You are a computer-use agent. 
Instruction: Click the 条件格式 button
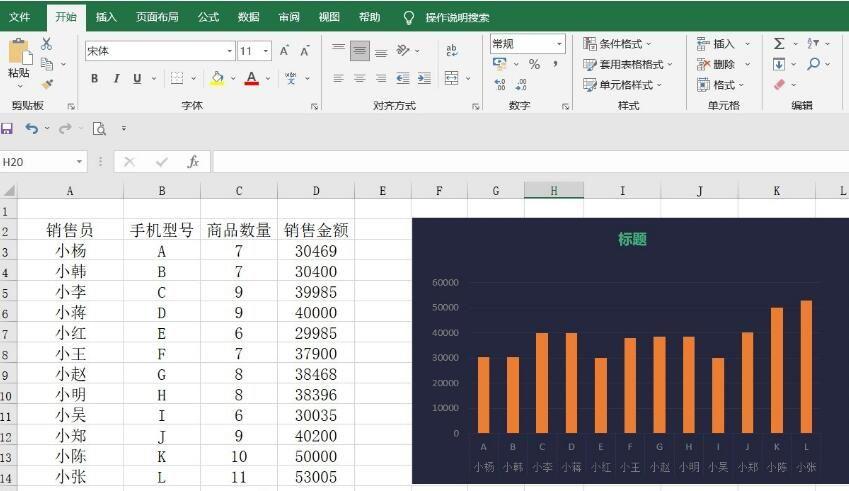[617, 43]
